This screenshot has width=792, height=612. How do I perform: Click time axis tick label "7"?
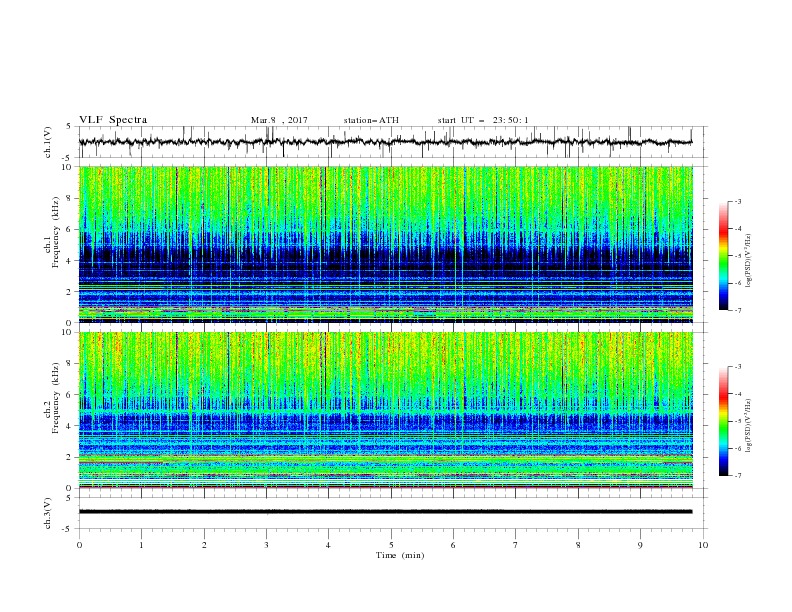point(516,545)
